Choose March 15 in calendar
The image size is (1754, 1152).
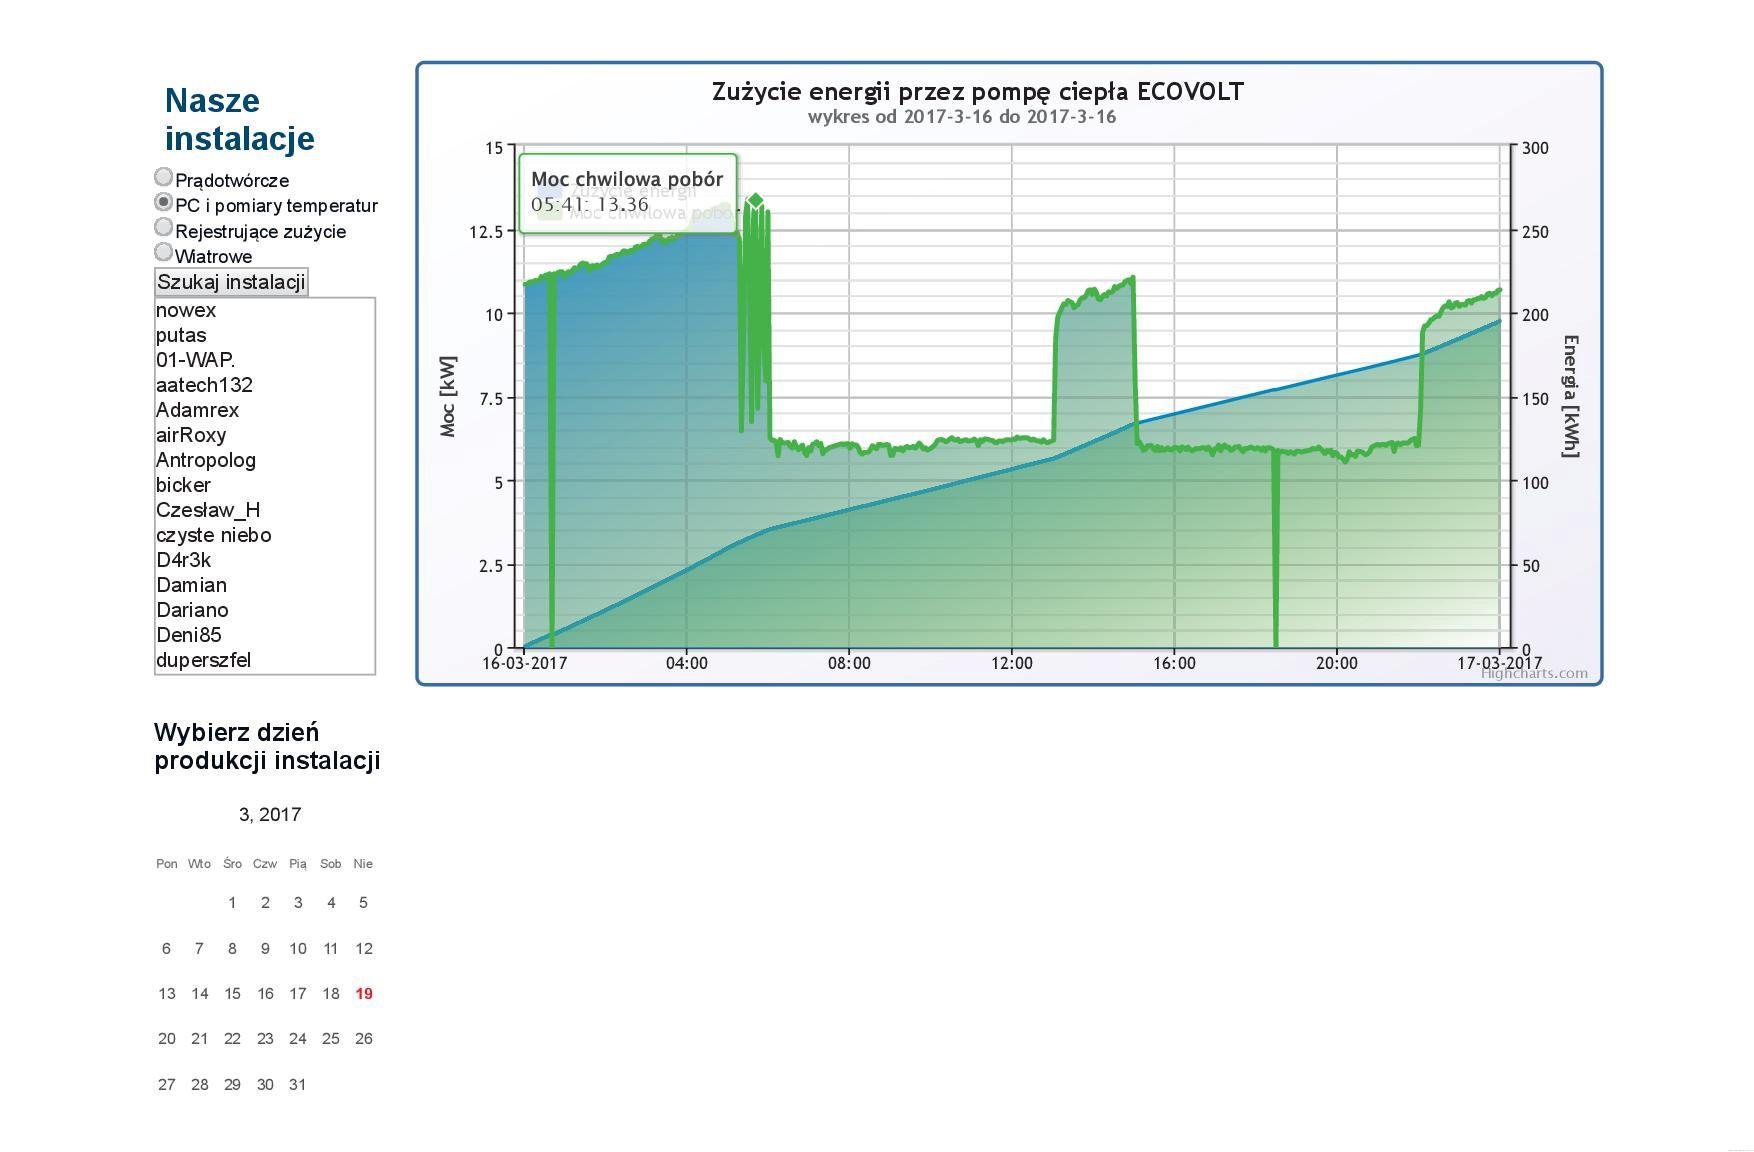232,994
